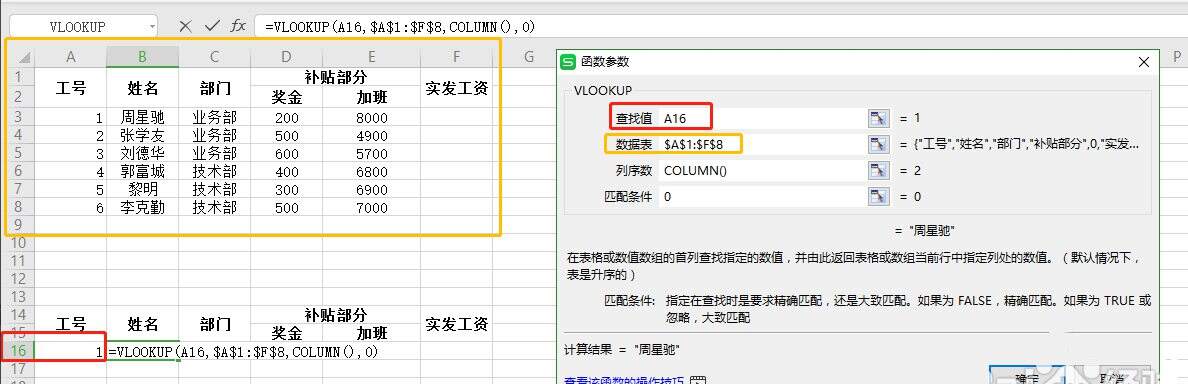Click cell containing 黎明
1188x384 pixels.
pyautogui.click(x=142, y=189)
